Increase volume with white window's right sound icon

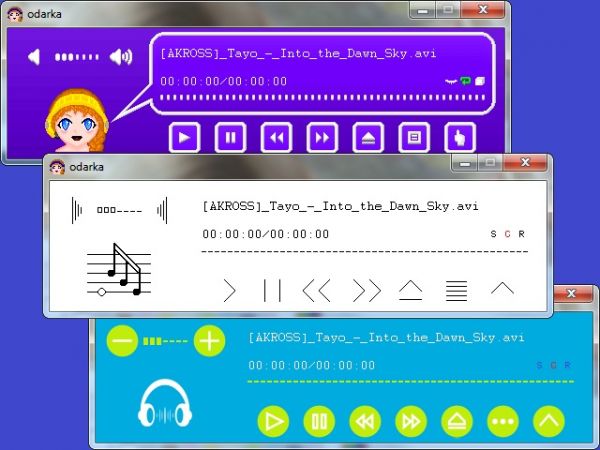pos(162,210)
